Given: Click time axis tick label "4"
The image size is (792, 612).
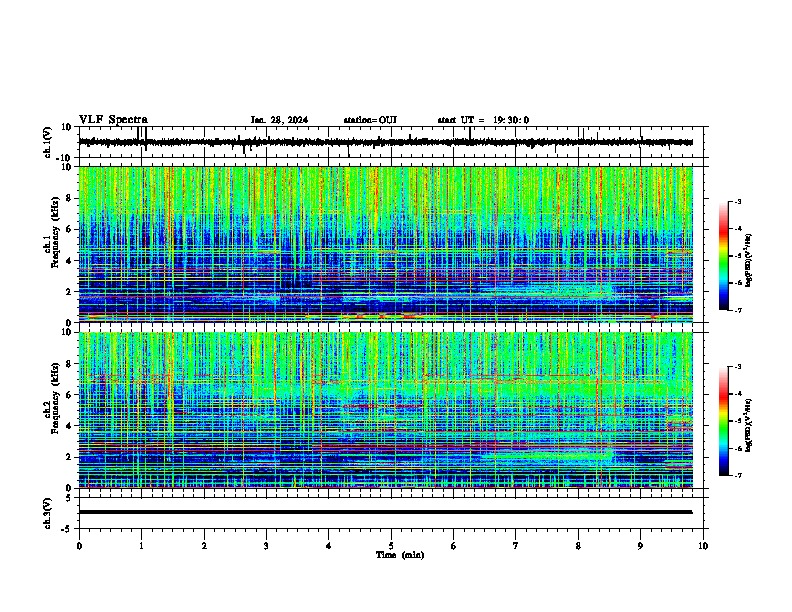Looking at the screenshot, I should click(x=329, y=546).
